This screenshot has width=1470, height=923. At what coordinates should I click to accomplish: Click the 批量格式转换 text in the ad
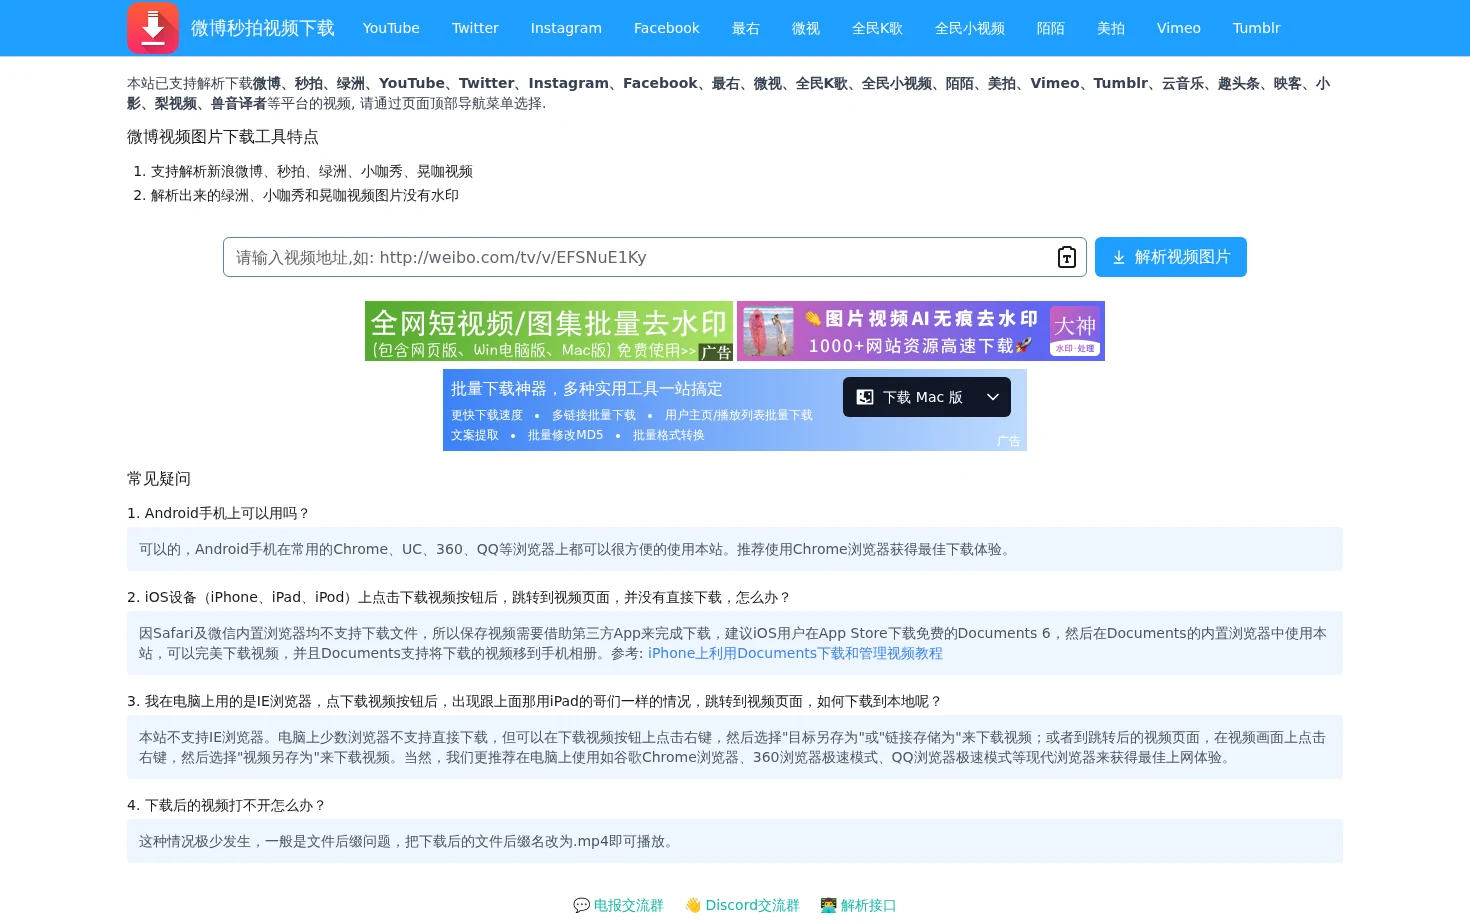click(669, 435)
